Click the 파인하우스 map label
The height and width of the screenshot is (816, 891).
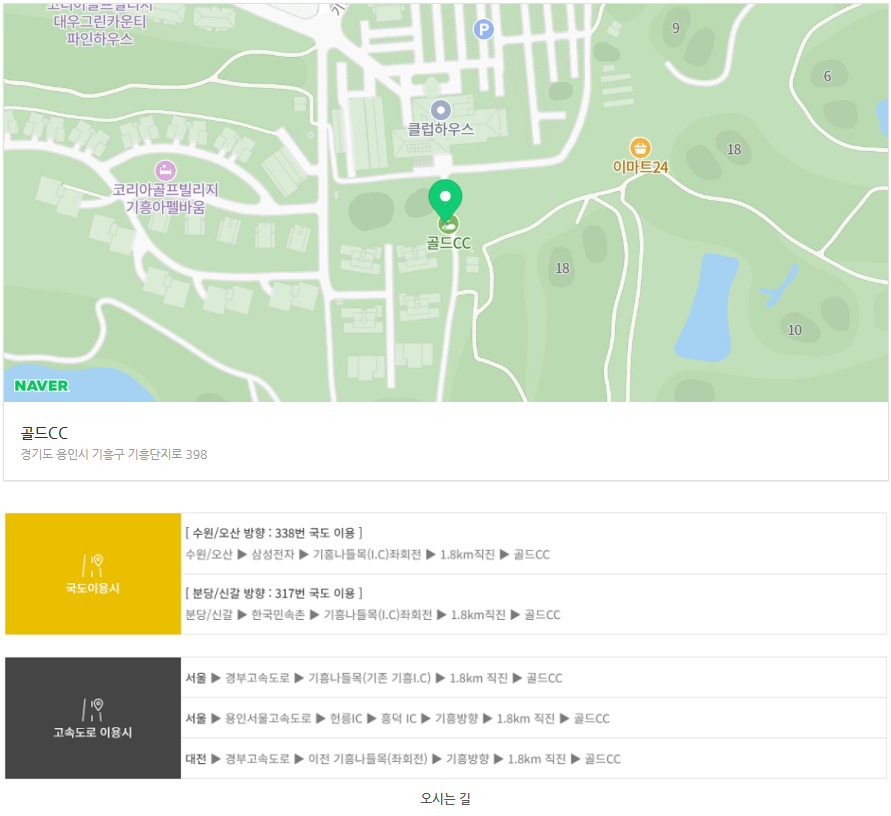click(99, 39)
